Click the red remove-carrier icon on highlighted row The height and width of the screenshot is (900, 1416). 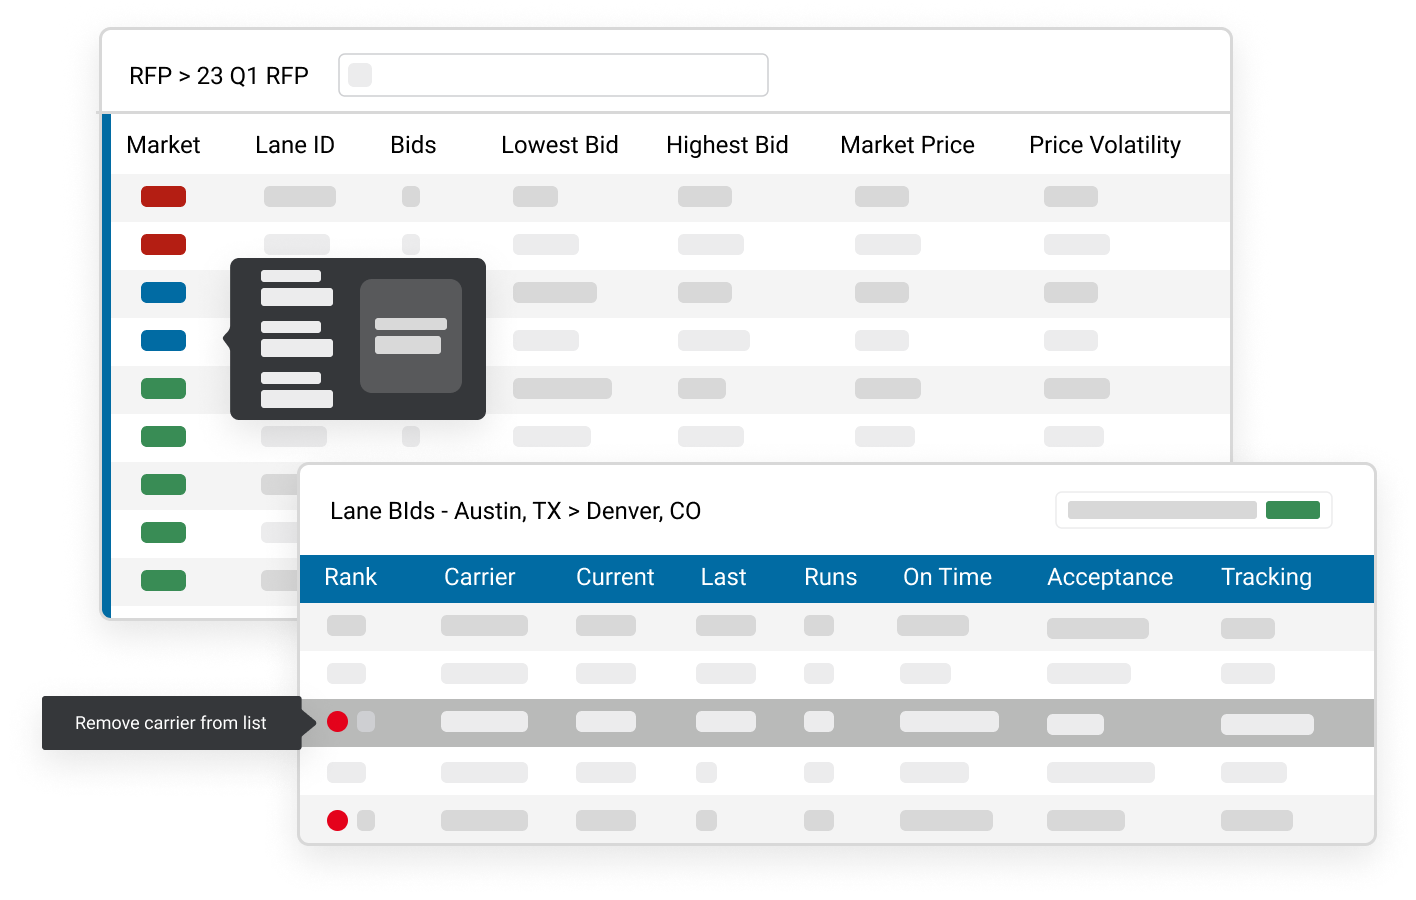coord(337,721)
